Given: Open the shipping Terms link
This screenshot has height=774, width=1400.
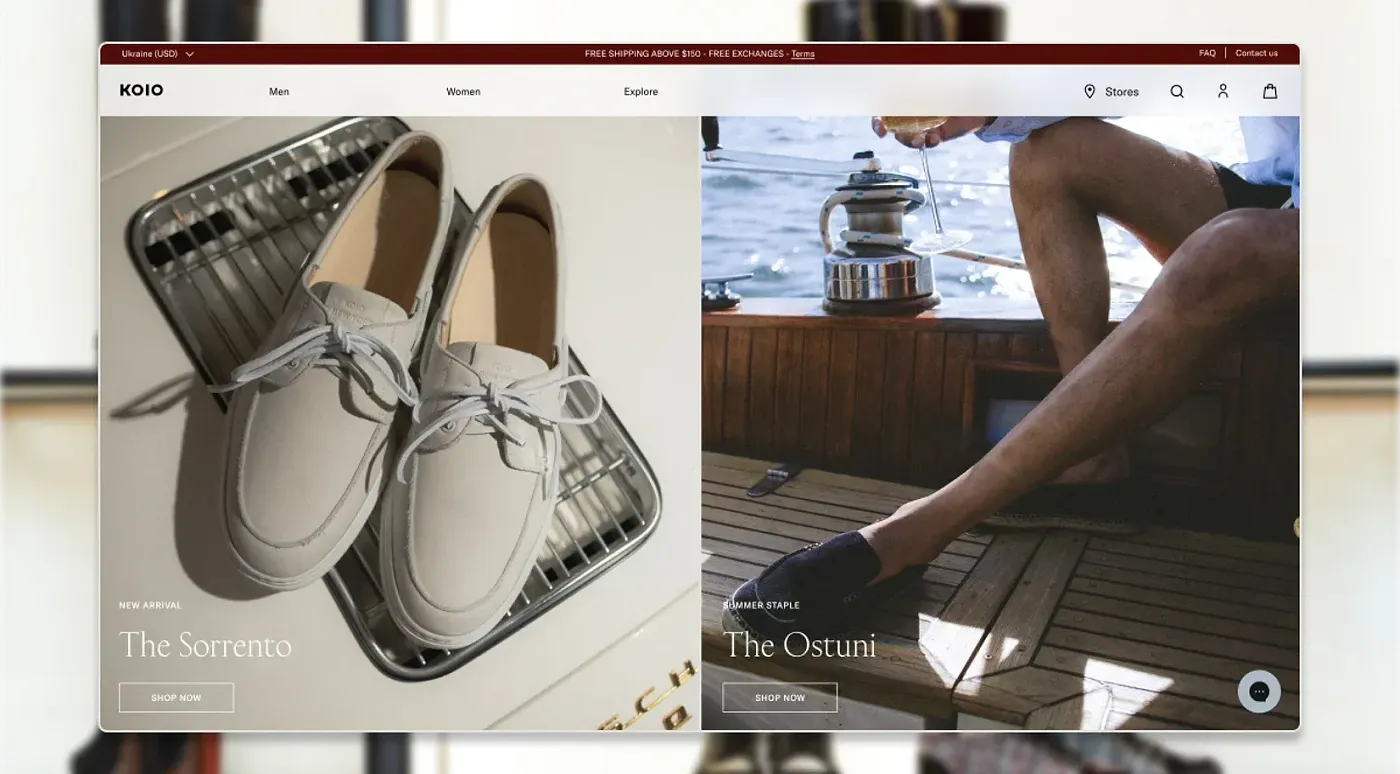Looking at the screenshot, I should click(803, 54).
